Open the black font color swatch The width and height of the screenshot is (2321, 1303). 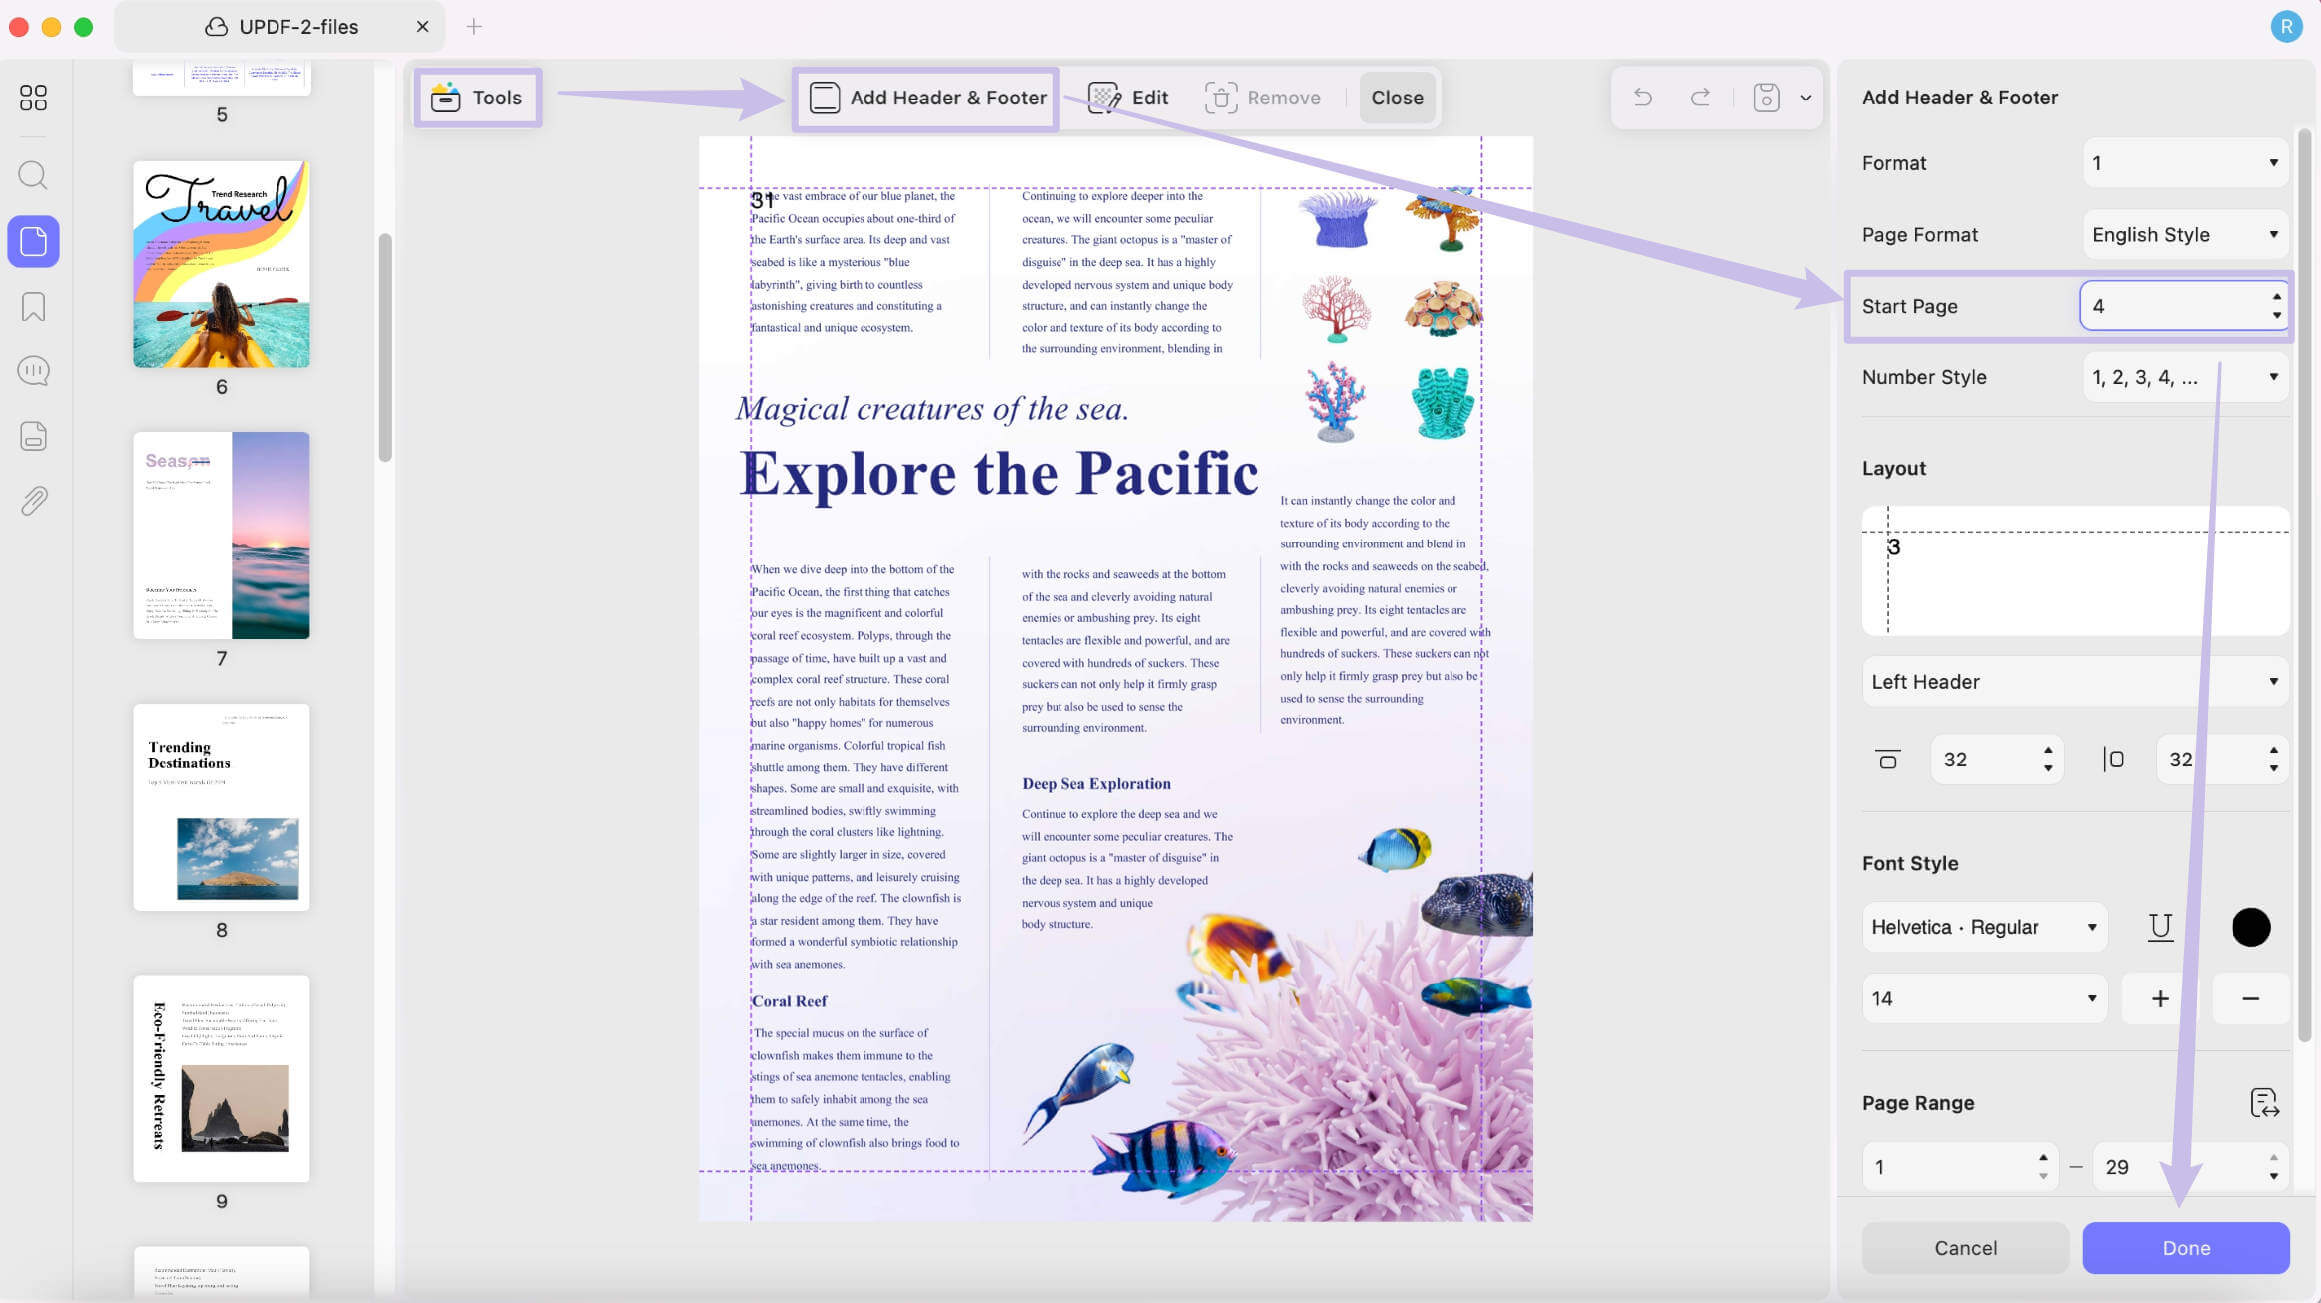tap(2251, 928)
